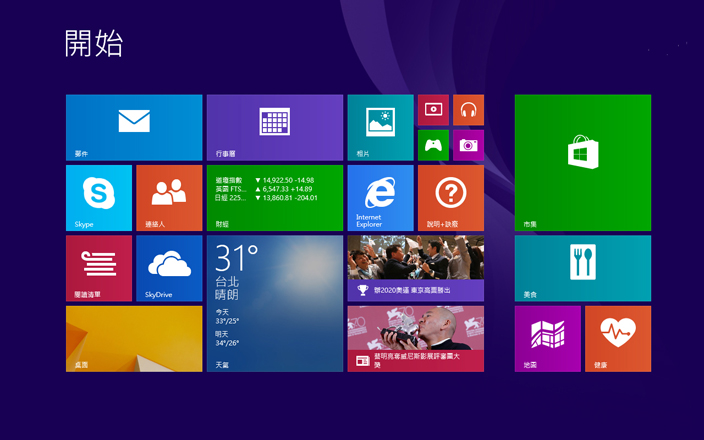Viewport: 704px width, 440px height.
Task: Launch the purple Maps tile
Action: tap(547, 338)
